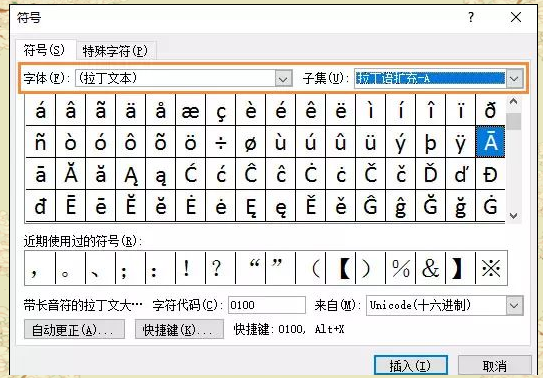Click the 字符代码 input field showing 0100

click(267, 305)
